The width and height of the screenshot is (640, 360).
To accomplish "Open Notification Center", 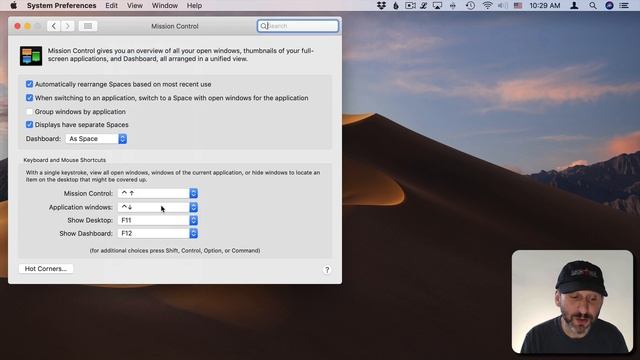I will (624, 6).
